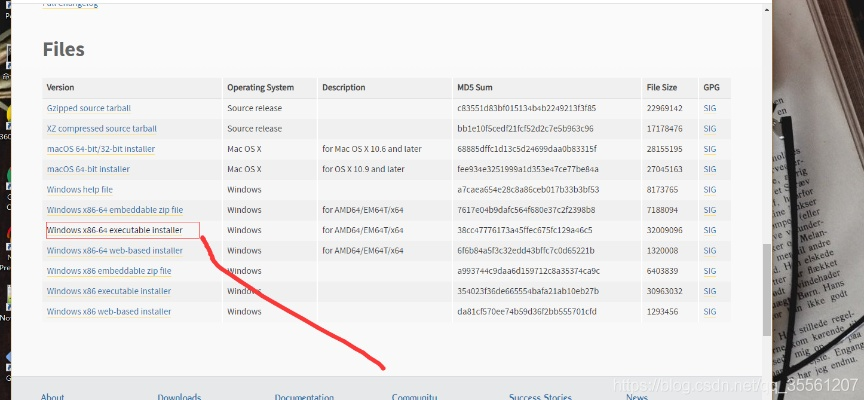Open SIG for Windows x86-64 executable installer
Screen dimensions: 864x400
pyautogui.click(x=709, y=231)
